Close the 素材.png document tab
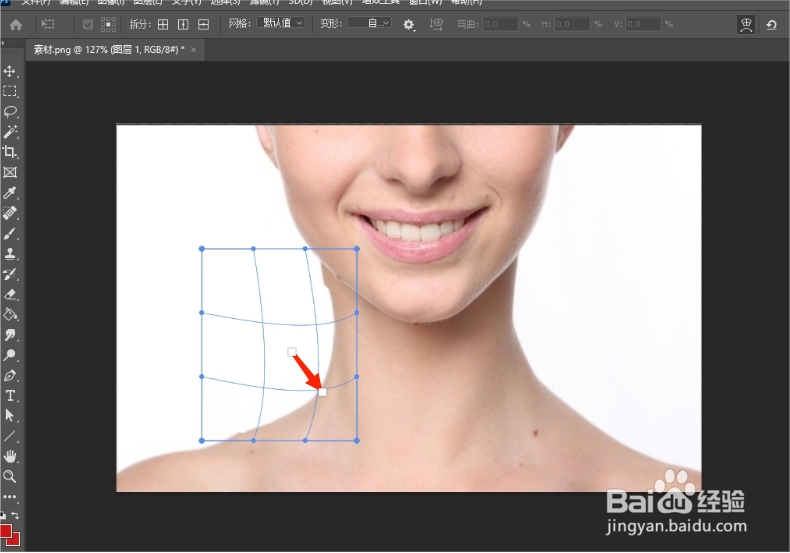Screen dimensions: 790x553 tap(193, 49)
